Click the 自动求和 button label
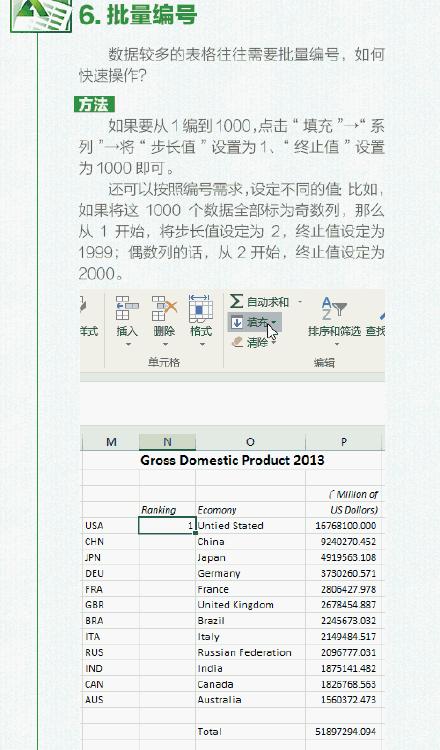This screenshot has width=440, height=750. pos(268,302)
